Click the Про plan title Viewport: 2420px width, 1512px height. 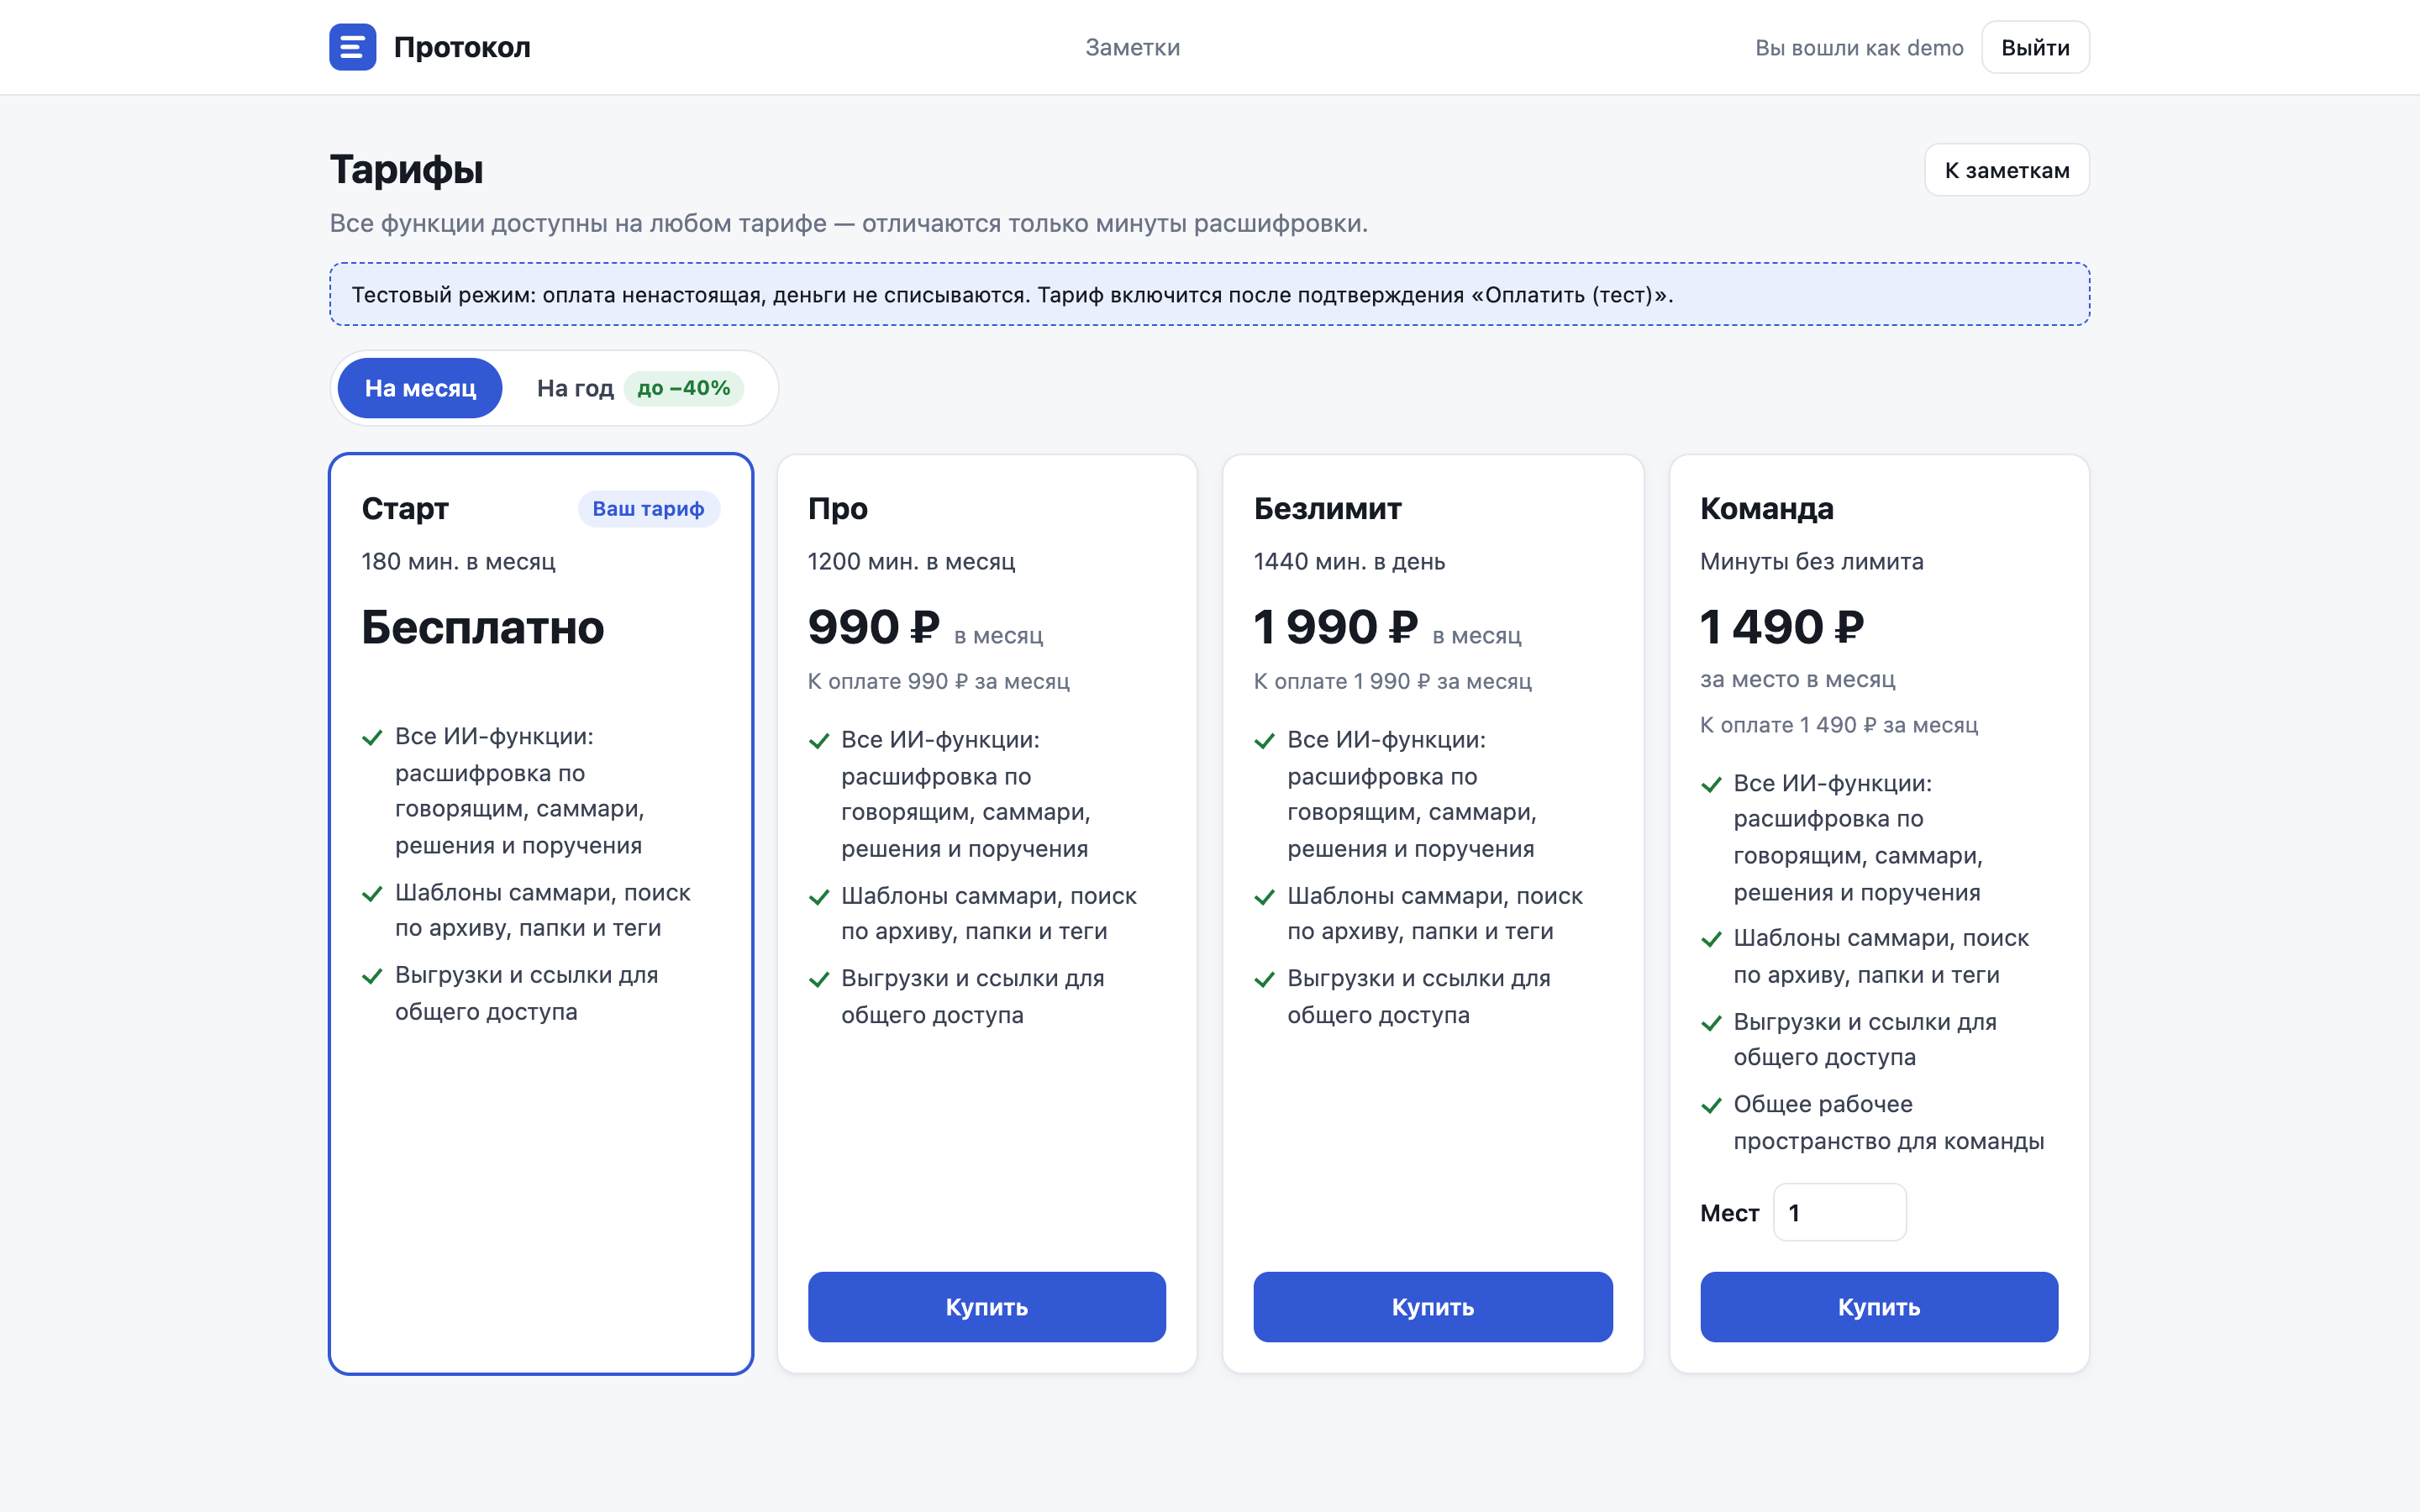coord(837,509)
